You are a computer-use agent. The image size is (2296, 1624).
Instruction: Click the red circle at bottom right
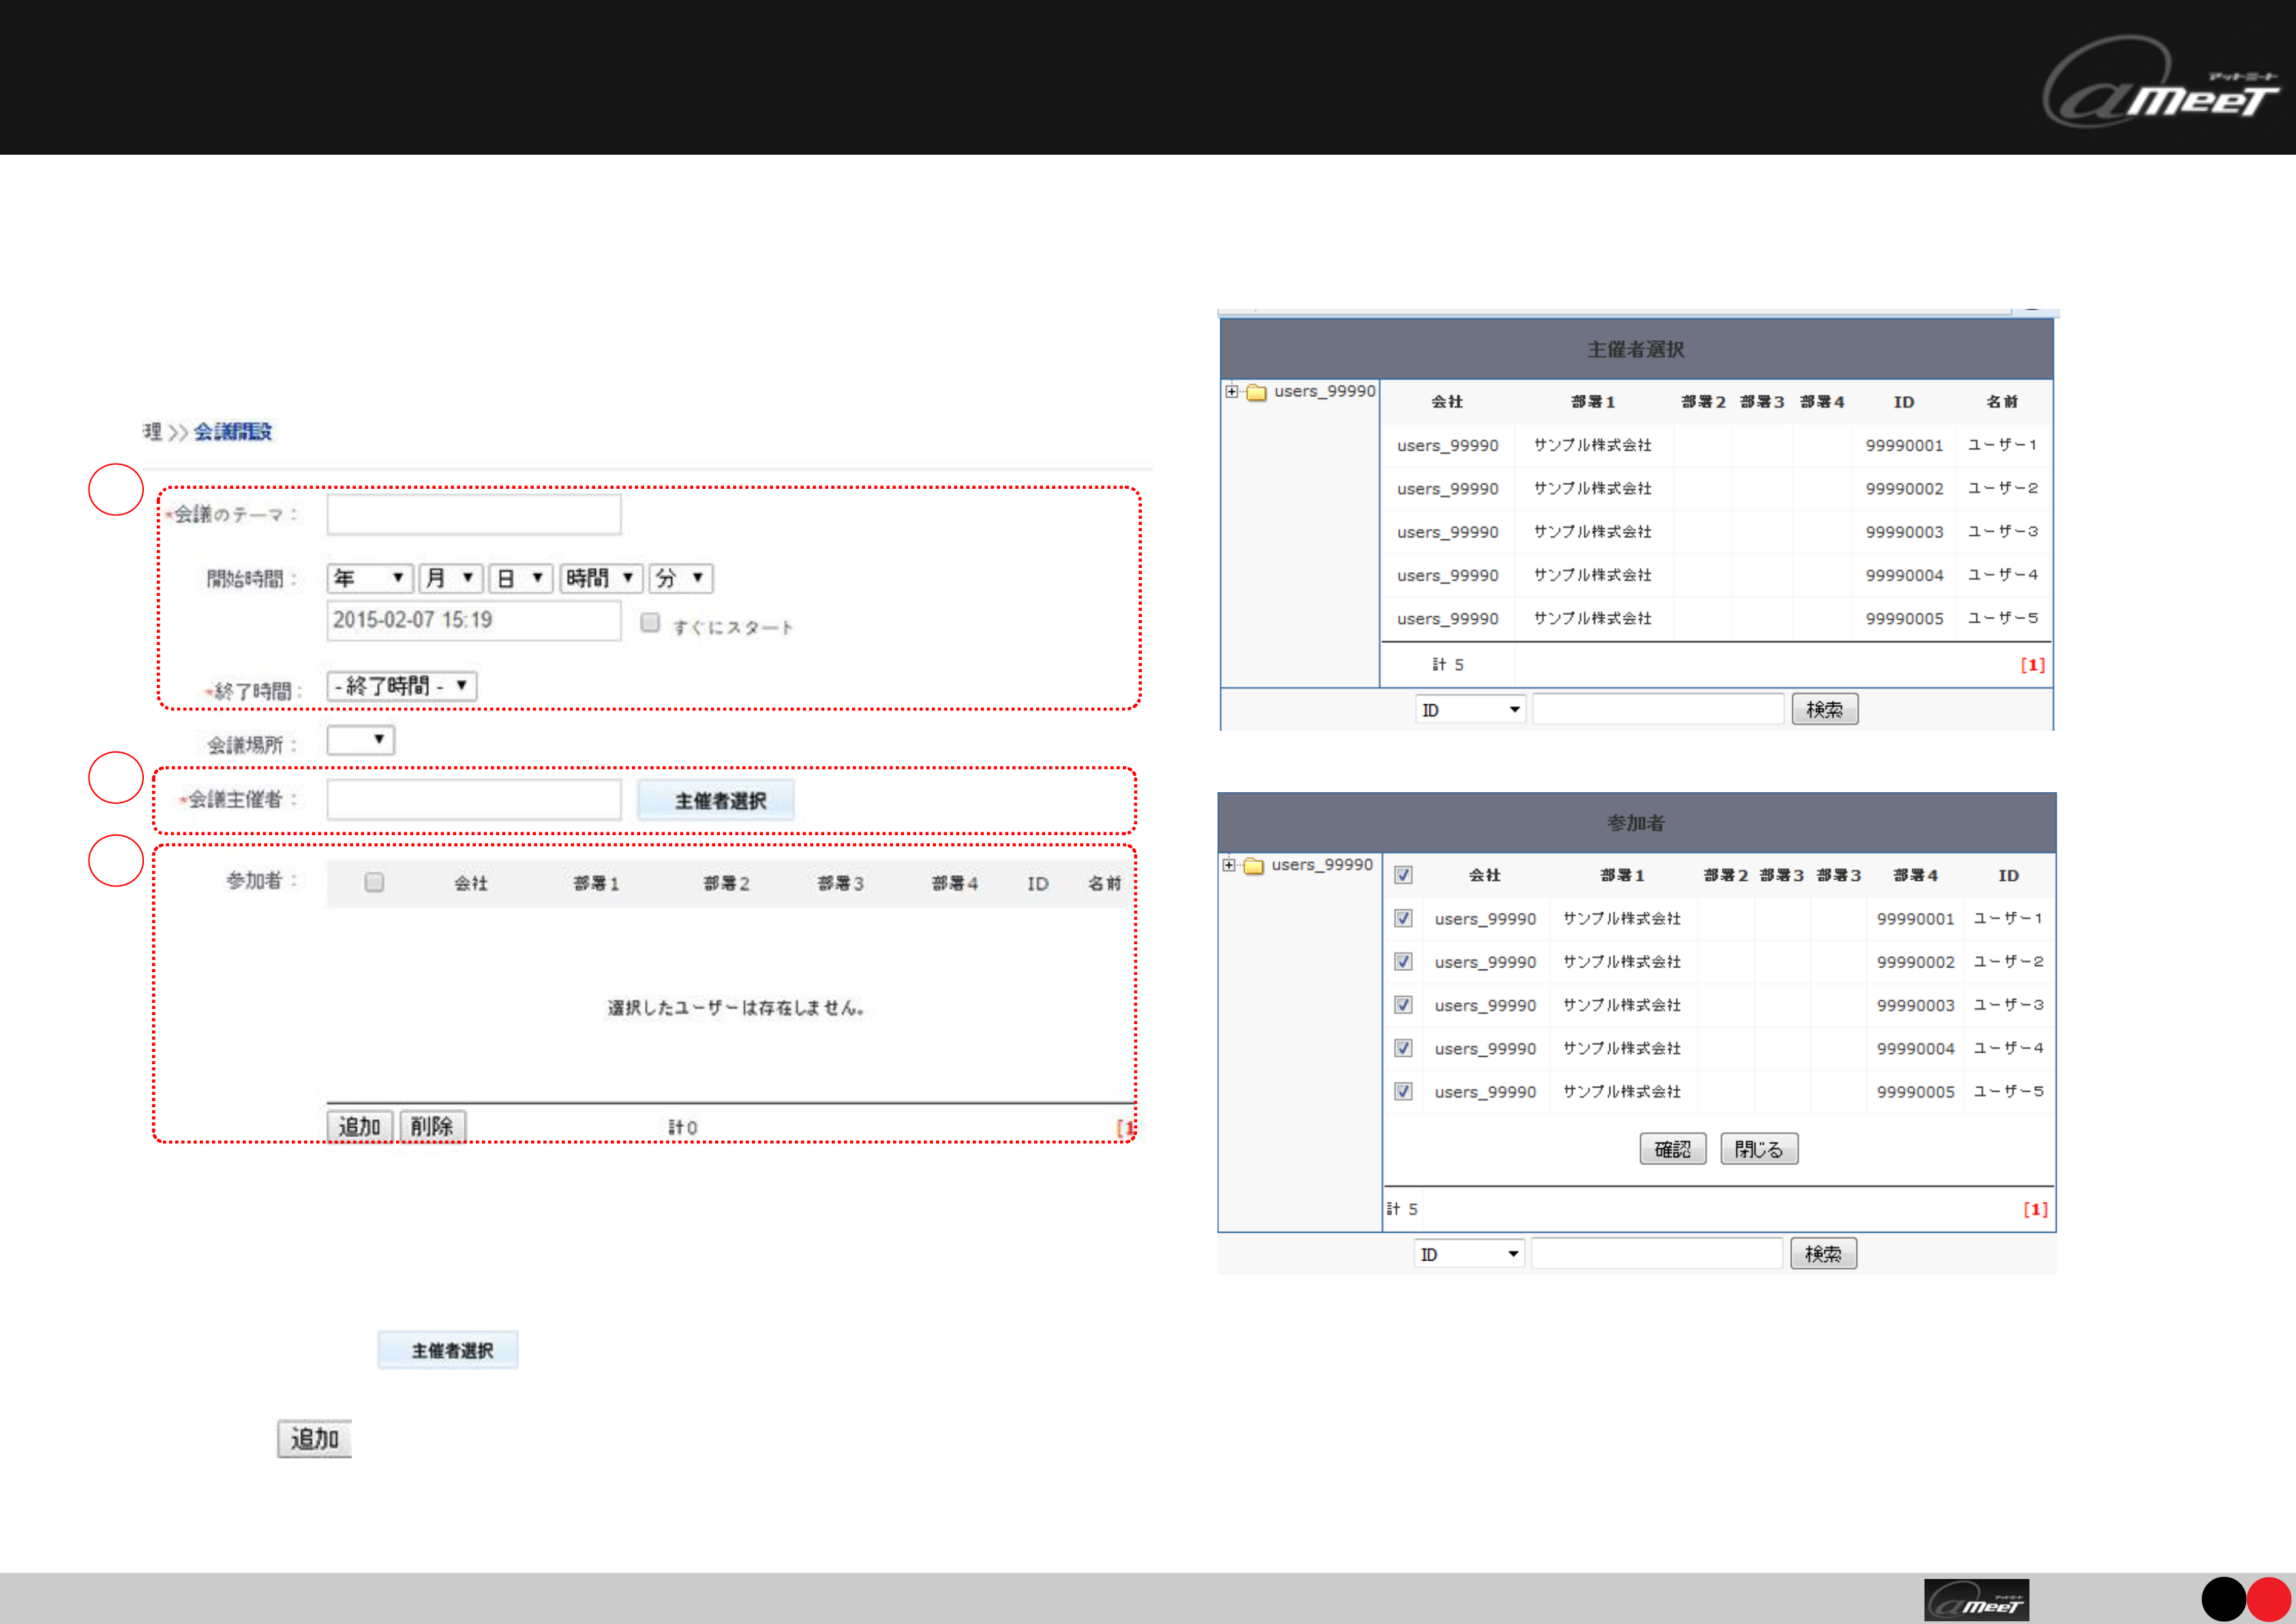point(2269,1599)
